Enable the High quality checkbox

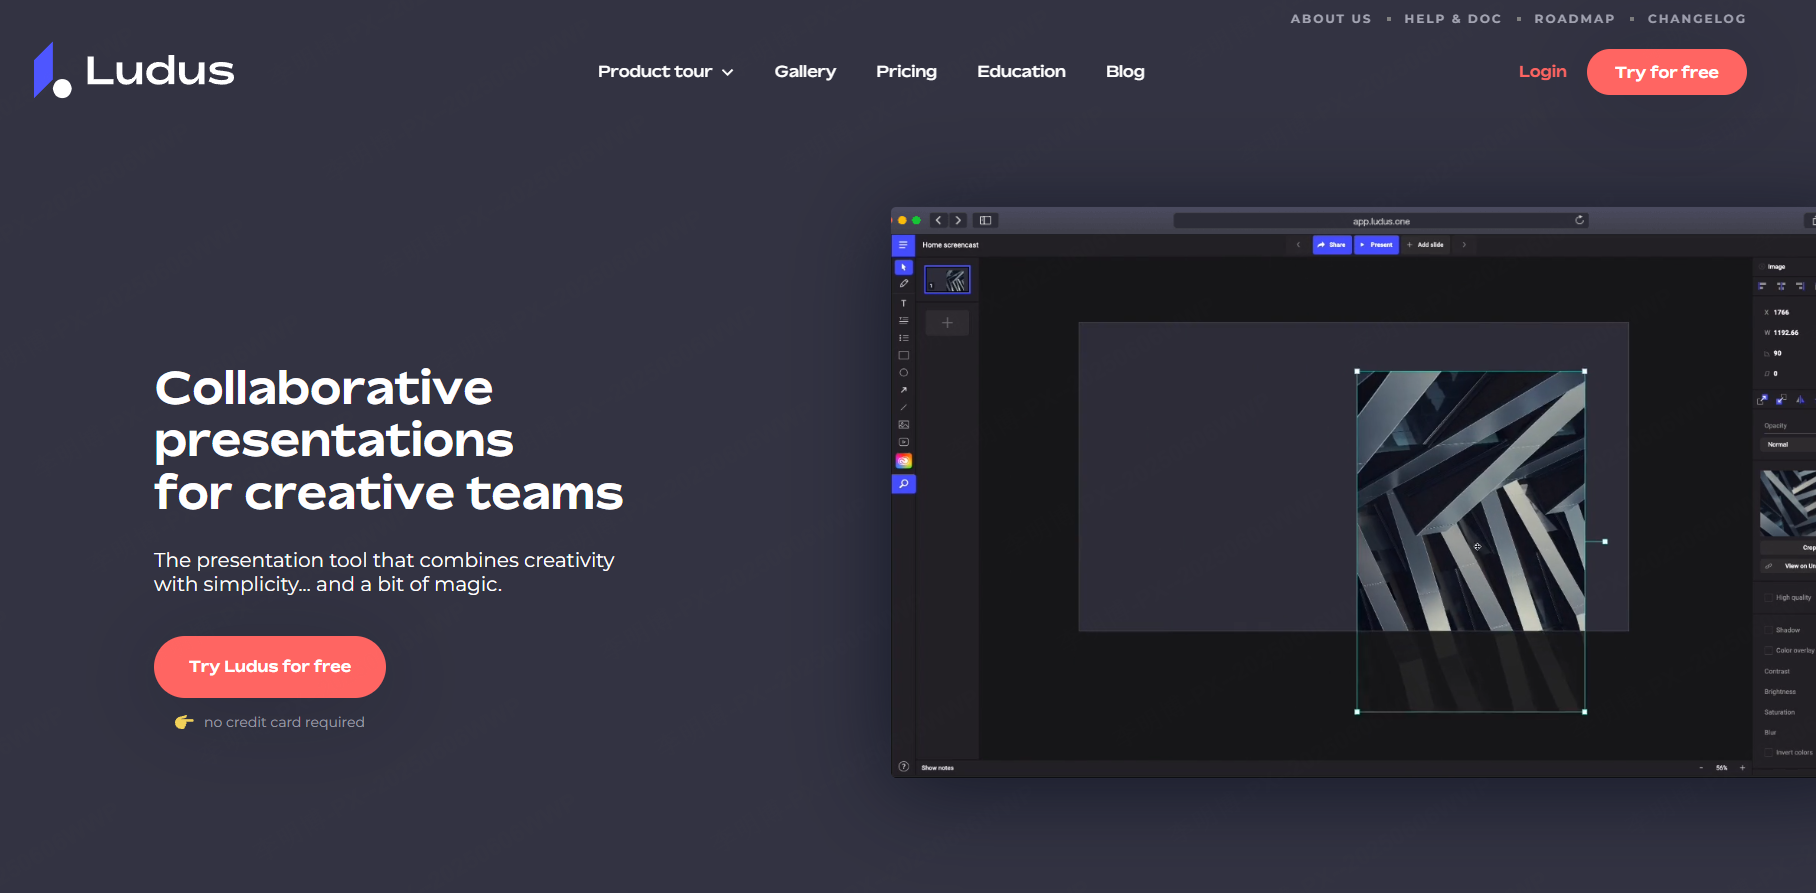pyautogui.click(x=1768, y=597)
